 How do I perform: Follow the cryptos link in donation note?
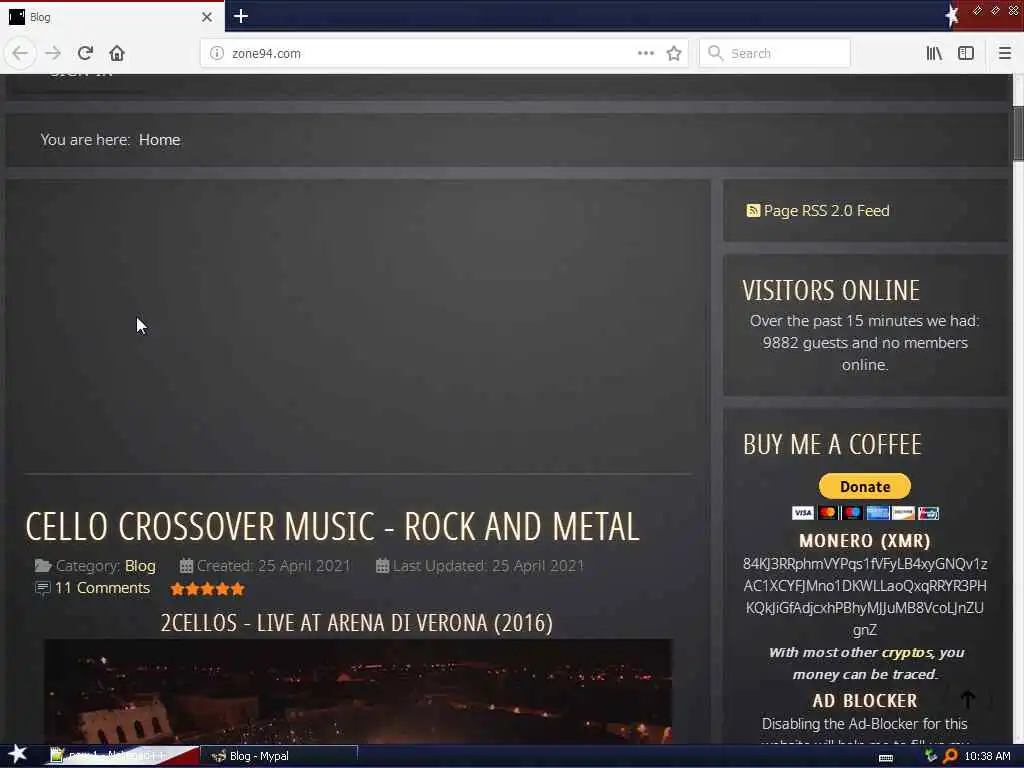tap(906, 652)
